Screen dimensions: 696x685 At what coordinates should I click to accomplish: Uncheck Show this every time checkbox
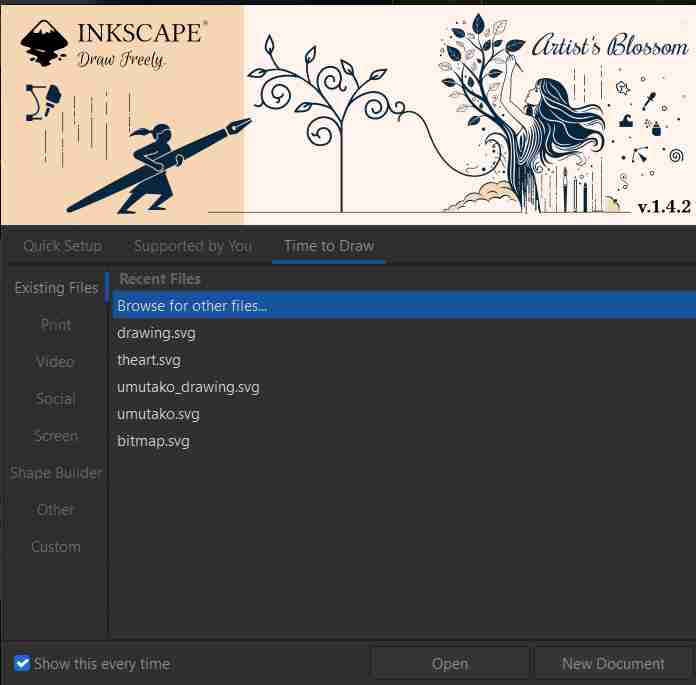(x=22, y=664)
